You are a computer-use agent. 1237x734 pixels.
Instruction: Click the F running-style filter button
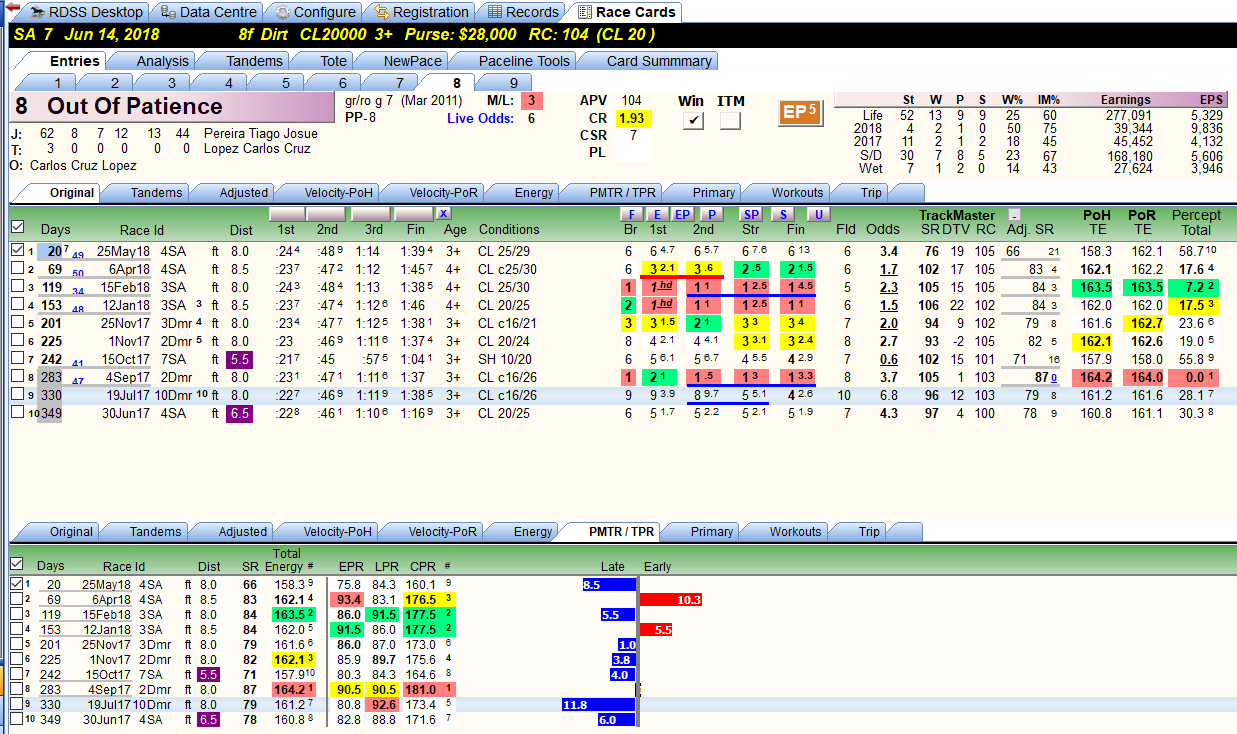(x=631, y=214)
